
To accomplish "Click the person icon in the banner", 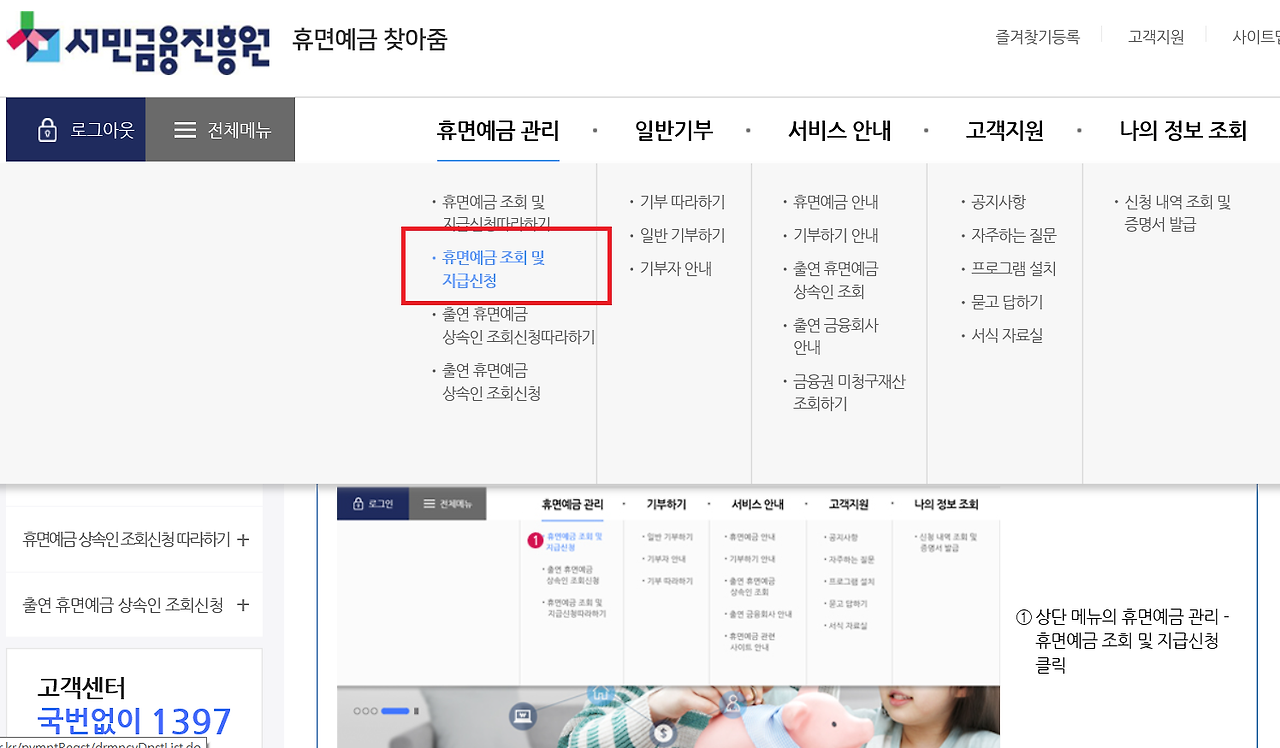I will point(734,703).
